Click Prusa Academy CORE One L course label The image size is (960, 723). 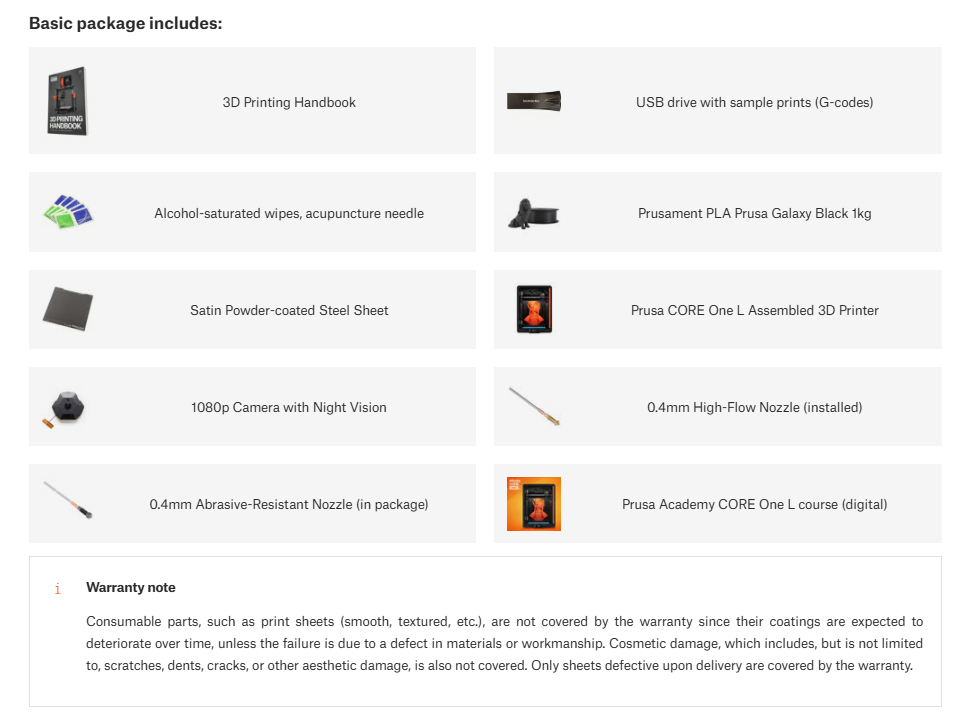pos(754,504)
